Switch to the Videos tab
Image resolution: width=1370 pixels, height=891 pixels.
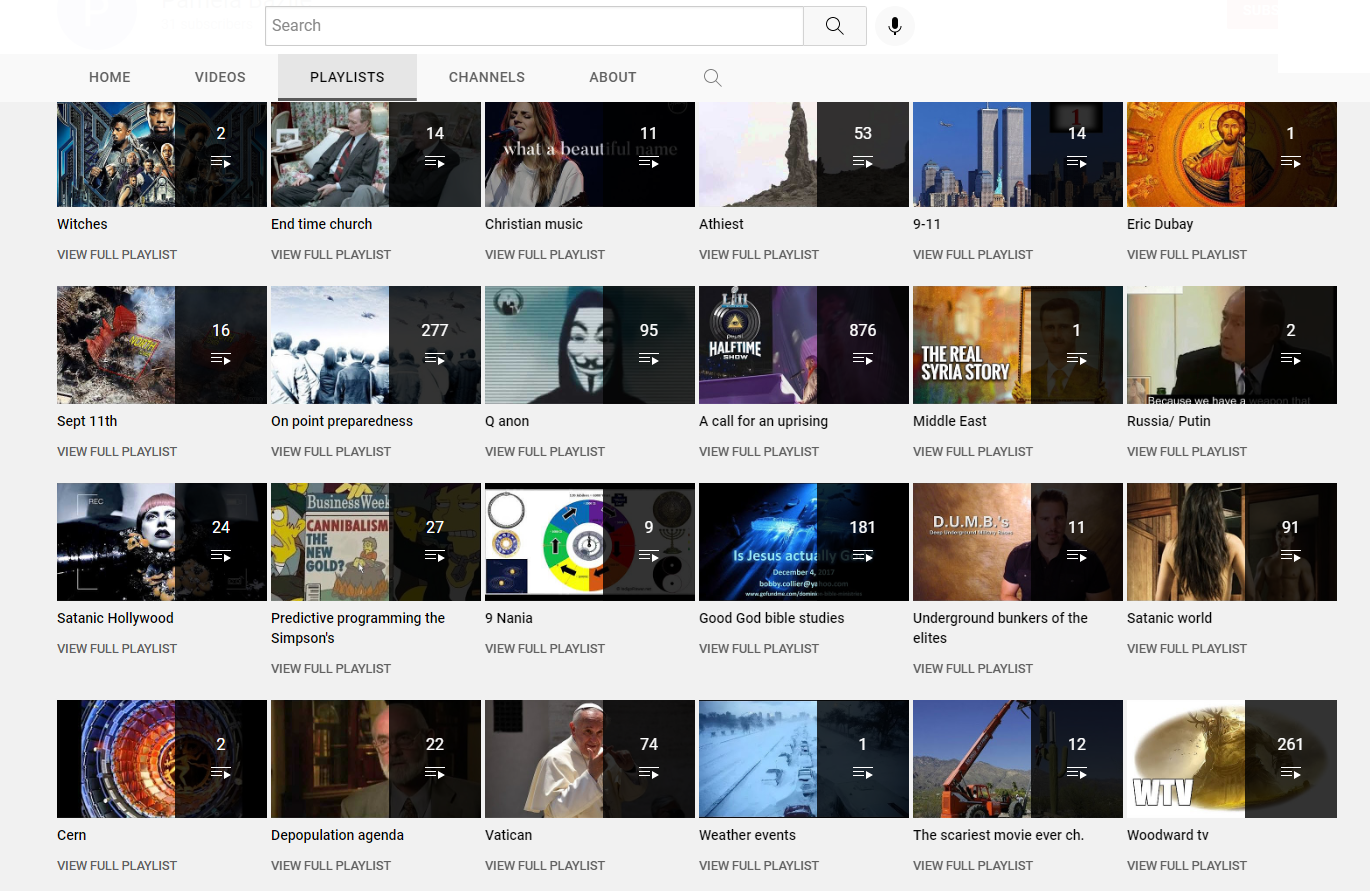(220, 77)
